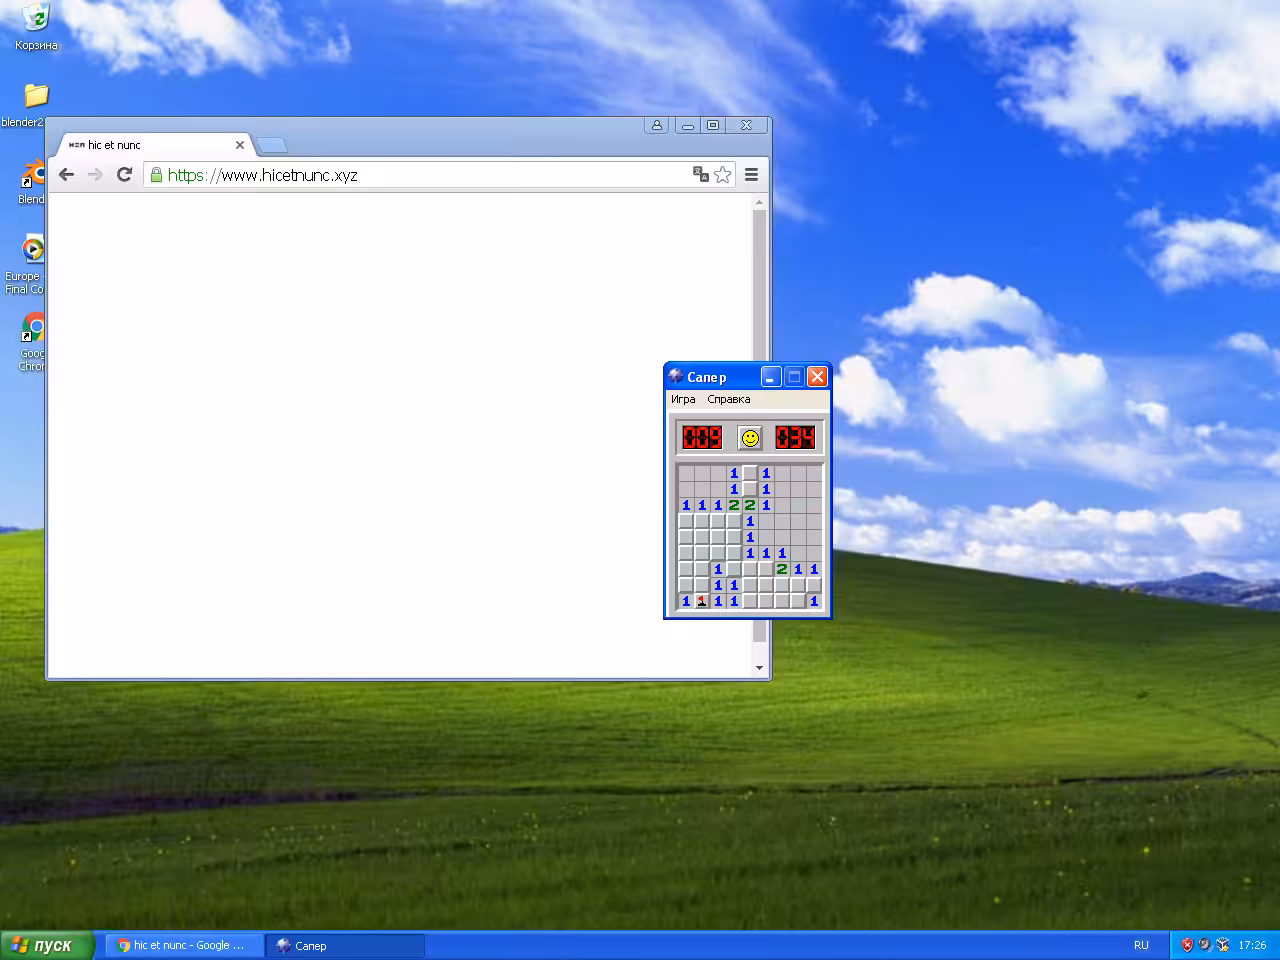Uncover the covered cell in Minesweeper's top row
This screenshot has width=1280, height=960.
750,473
